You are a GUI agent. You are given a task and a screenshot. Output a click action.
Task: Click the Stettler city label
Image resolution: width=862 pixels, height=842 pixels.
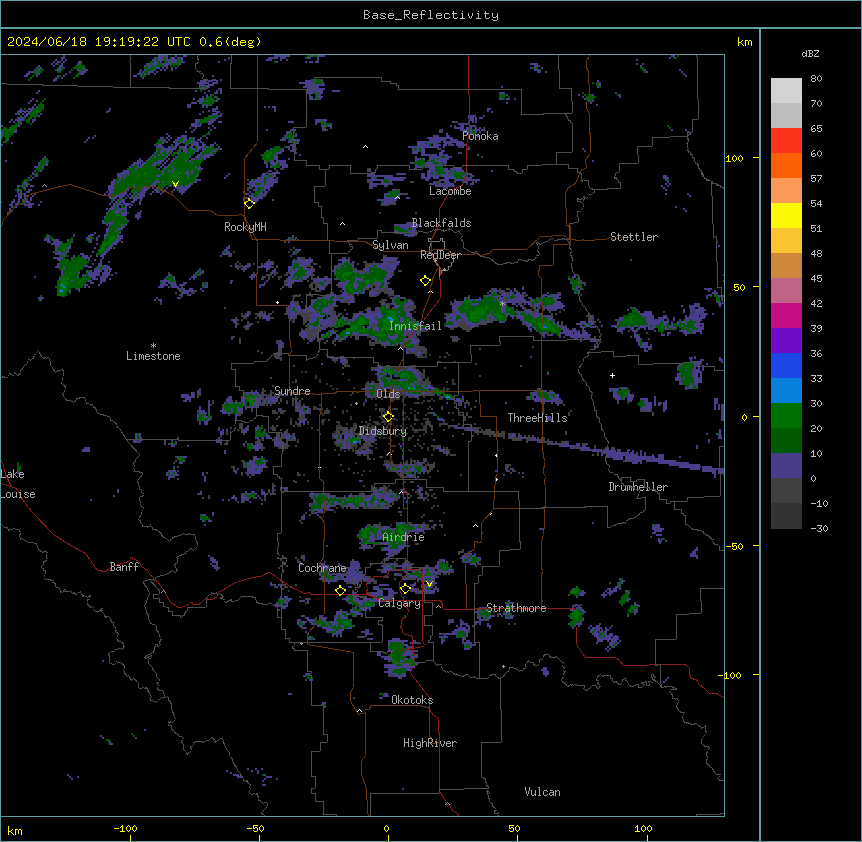pos(634,237)
